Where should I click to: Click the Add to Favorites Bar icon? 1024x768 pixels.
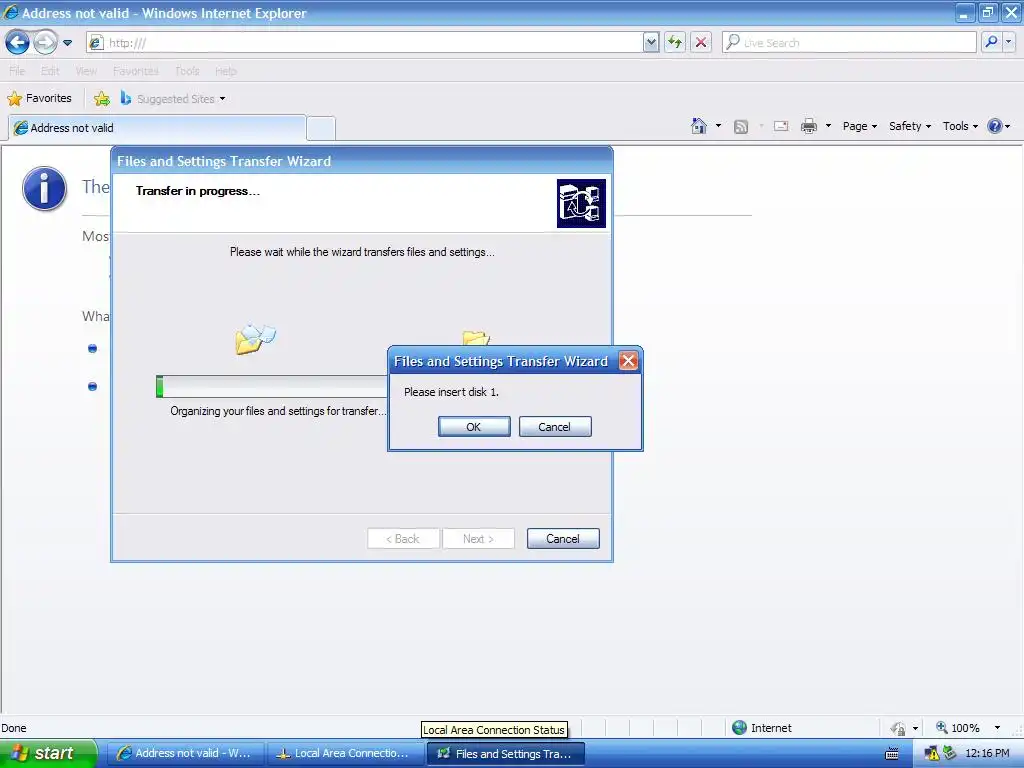102,99
